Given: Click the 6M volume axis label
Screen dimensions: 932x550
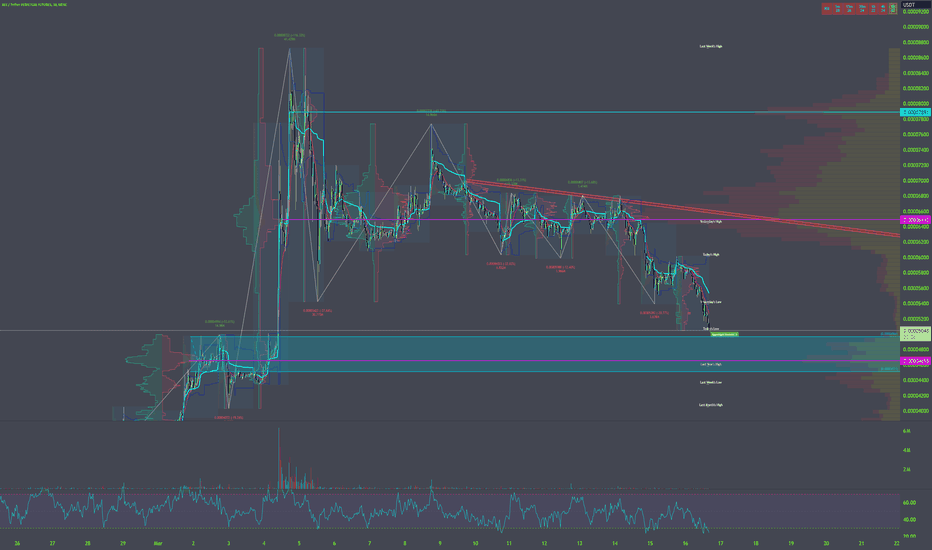Looking at the screenshot, I should click(x=906, y=430).
